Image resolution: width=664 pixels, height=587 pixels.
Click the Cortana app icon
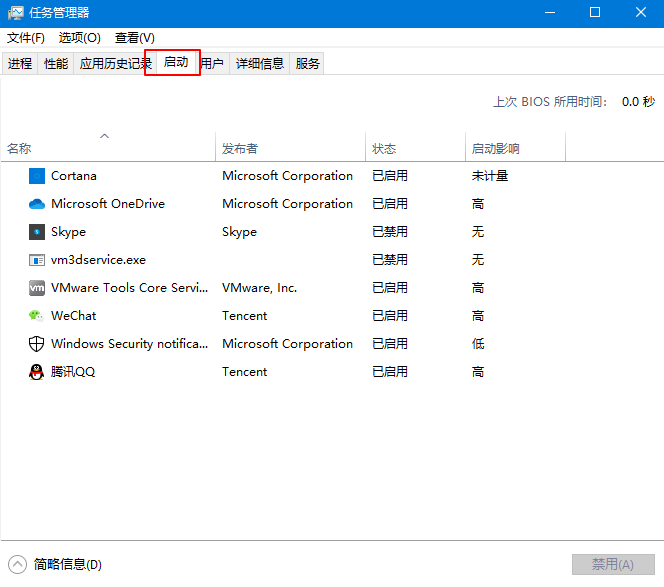coord(37,176)
